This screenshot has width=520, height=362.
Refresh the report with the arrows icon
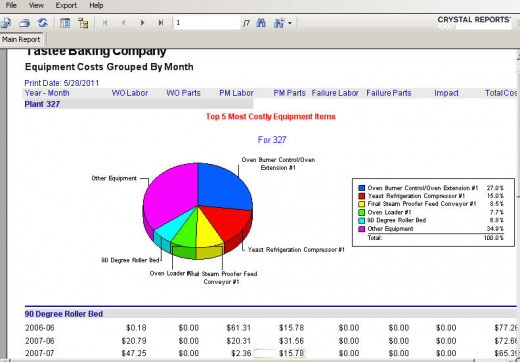42,23
